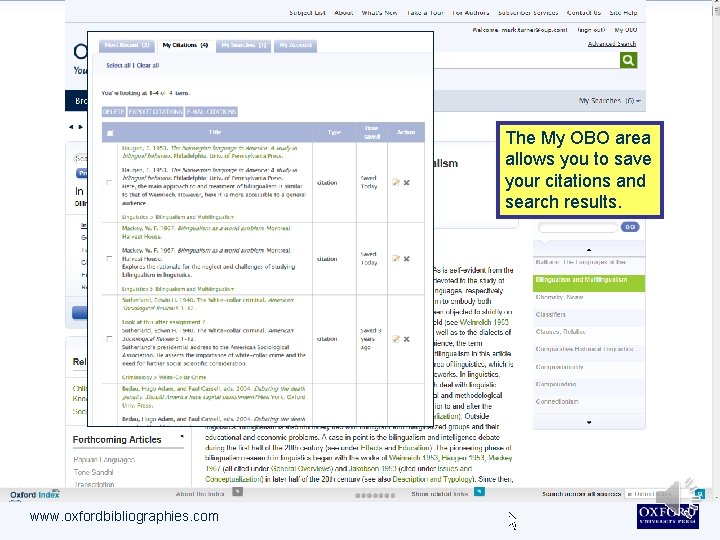The height and width of the screenshot is (540, 720).
Task: Click the E-MAIL CITATIONS button
Action: (x=212, y=112)
